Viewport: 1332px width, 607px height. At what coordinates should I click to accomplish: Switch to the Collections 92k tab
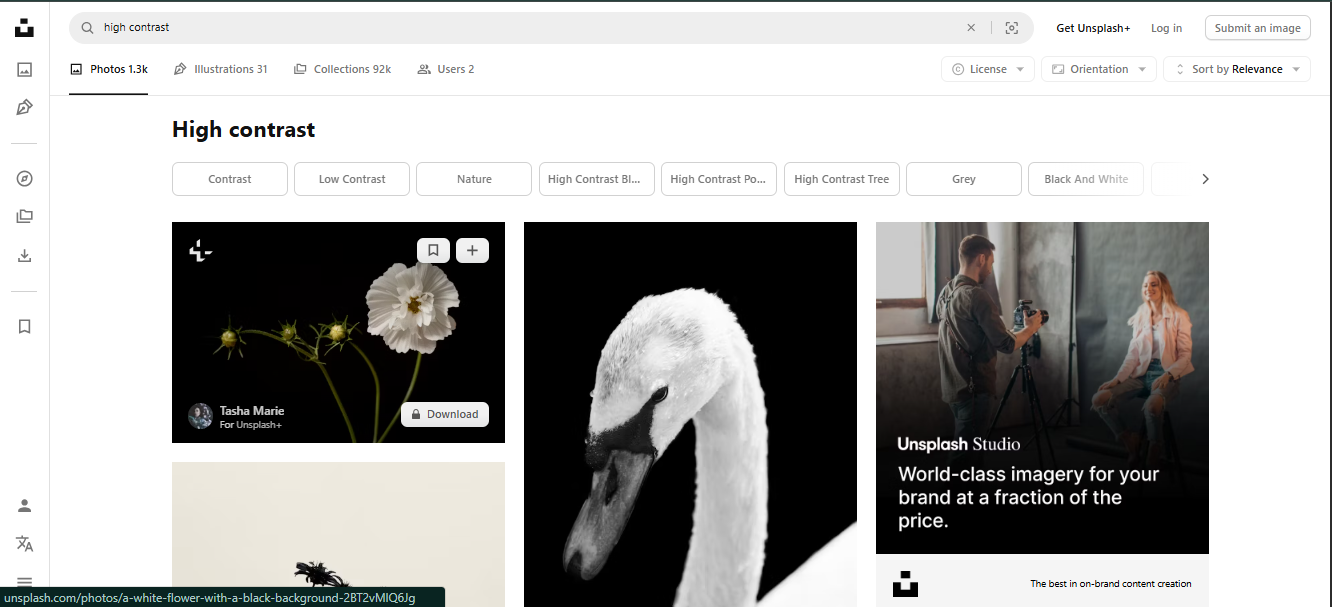[x=342, y=69]
